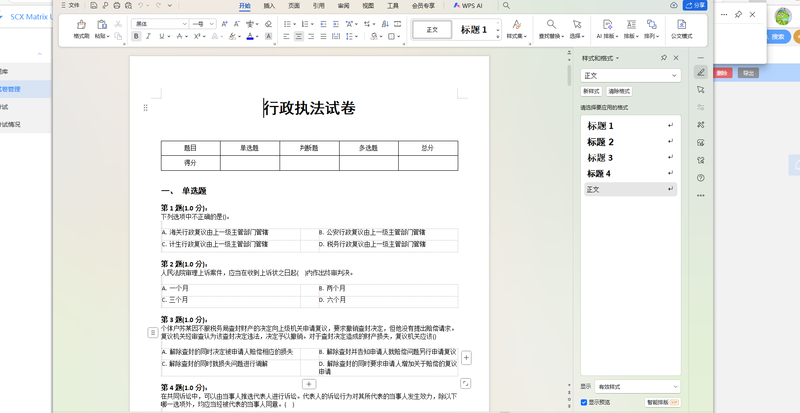
Task: Click the Distributed alignment icon
Action: point(336,36)
